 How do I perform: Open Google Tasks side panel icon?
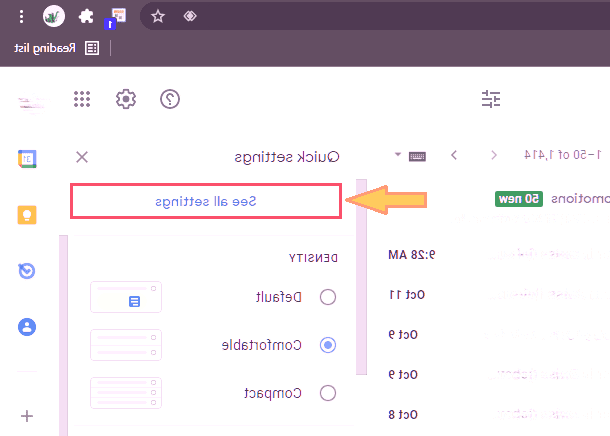28,271
